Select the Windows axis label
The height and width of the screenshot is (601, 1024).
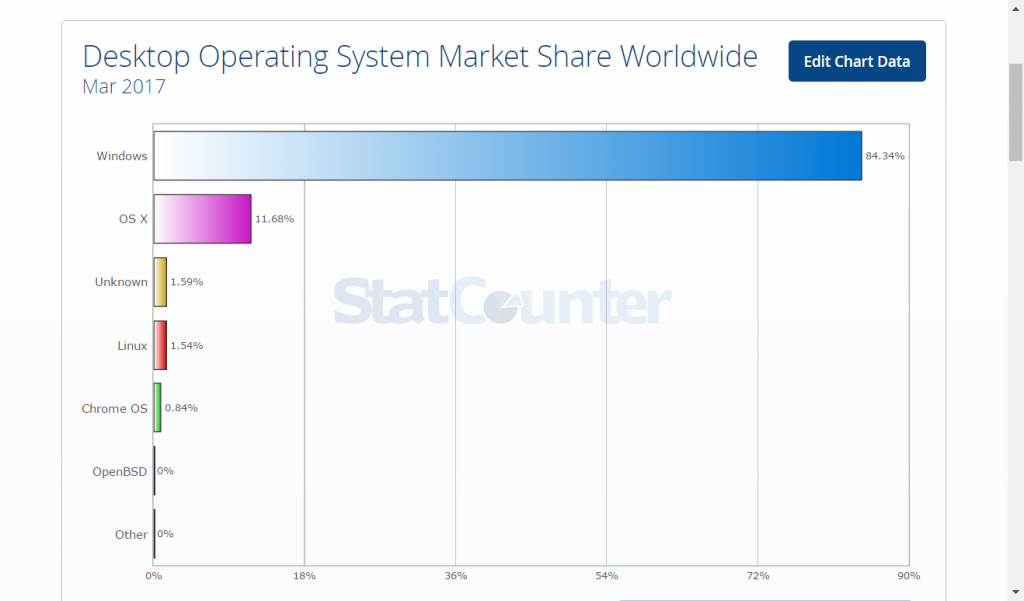(122, 155)
